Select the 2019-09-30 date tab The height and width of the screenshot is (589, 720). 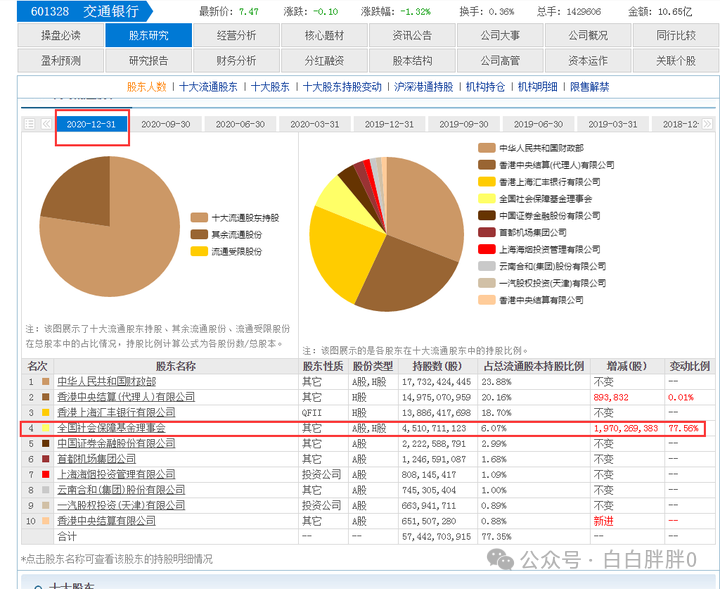[464, 124]
